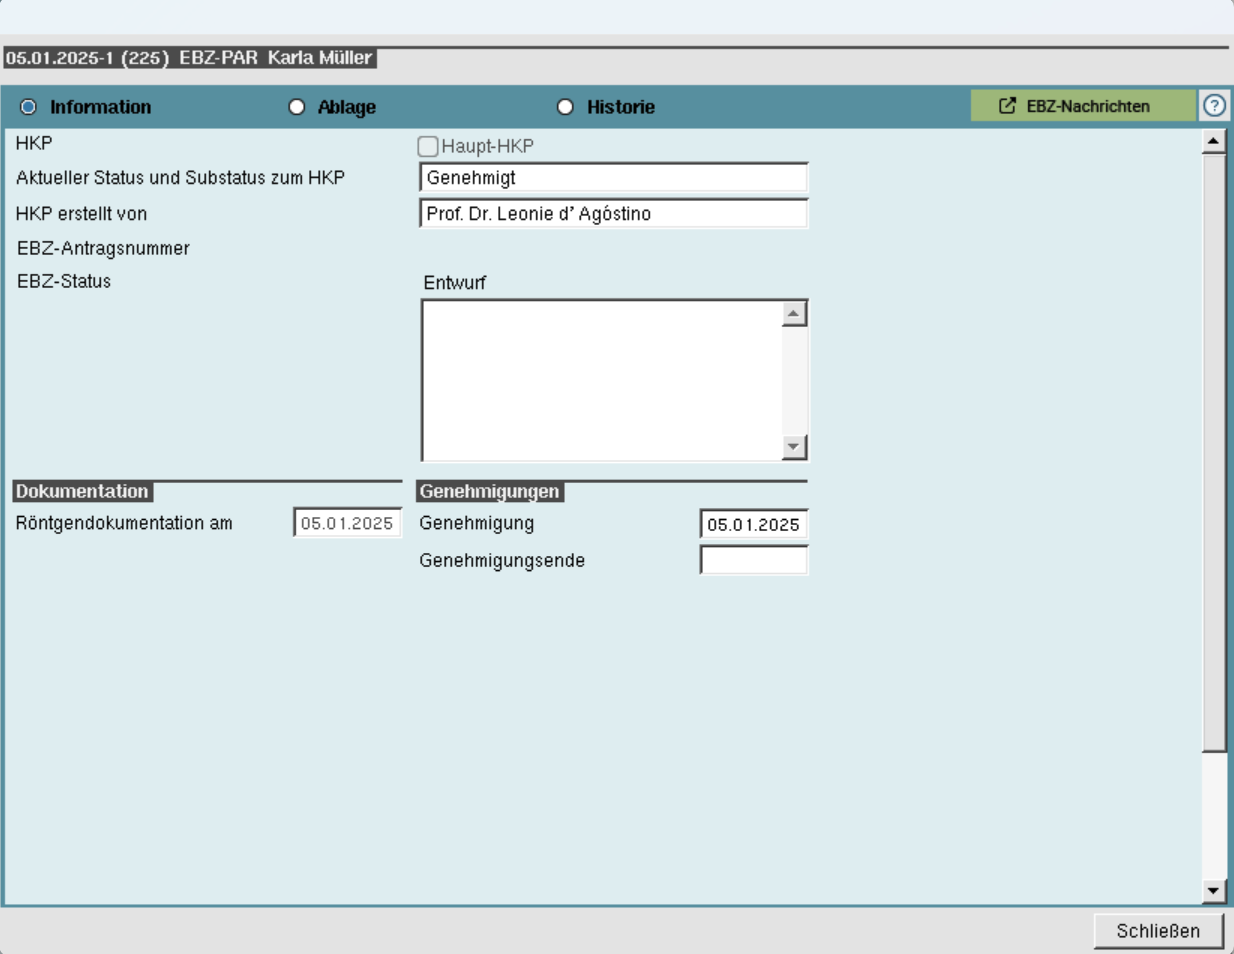Click the empty Genehmigungsende field

(753, 560)
